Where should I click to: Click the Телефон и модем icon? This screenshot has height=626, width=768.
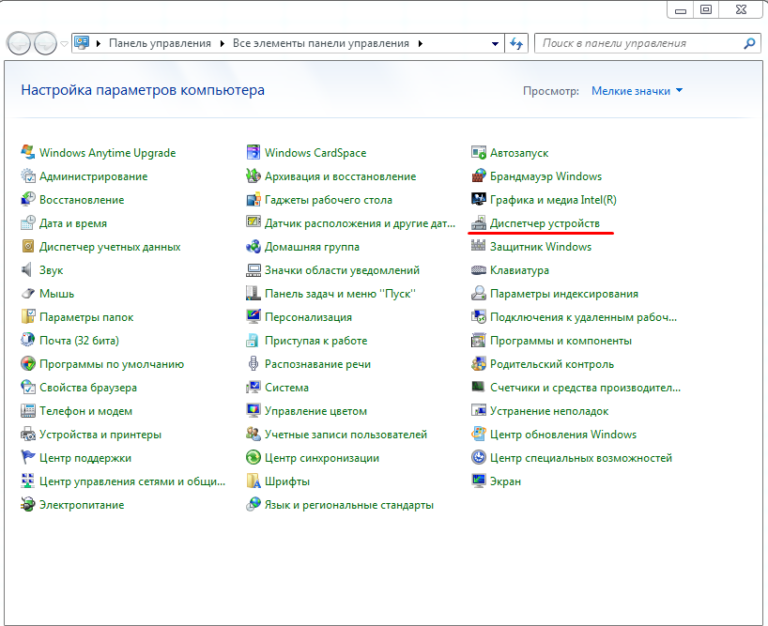pyautogui.click(x=28, y=410)
